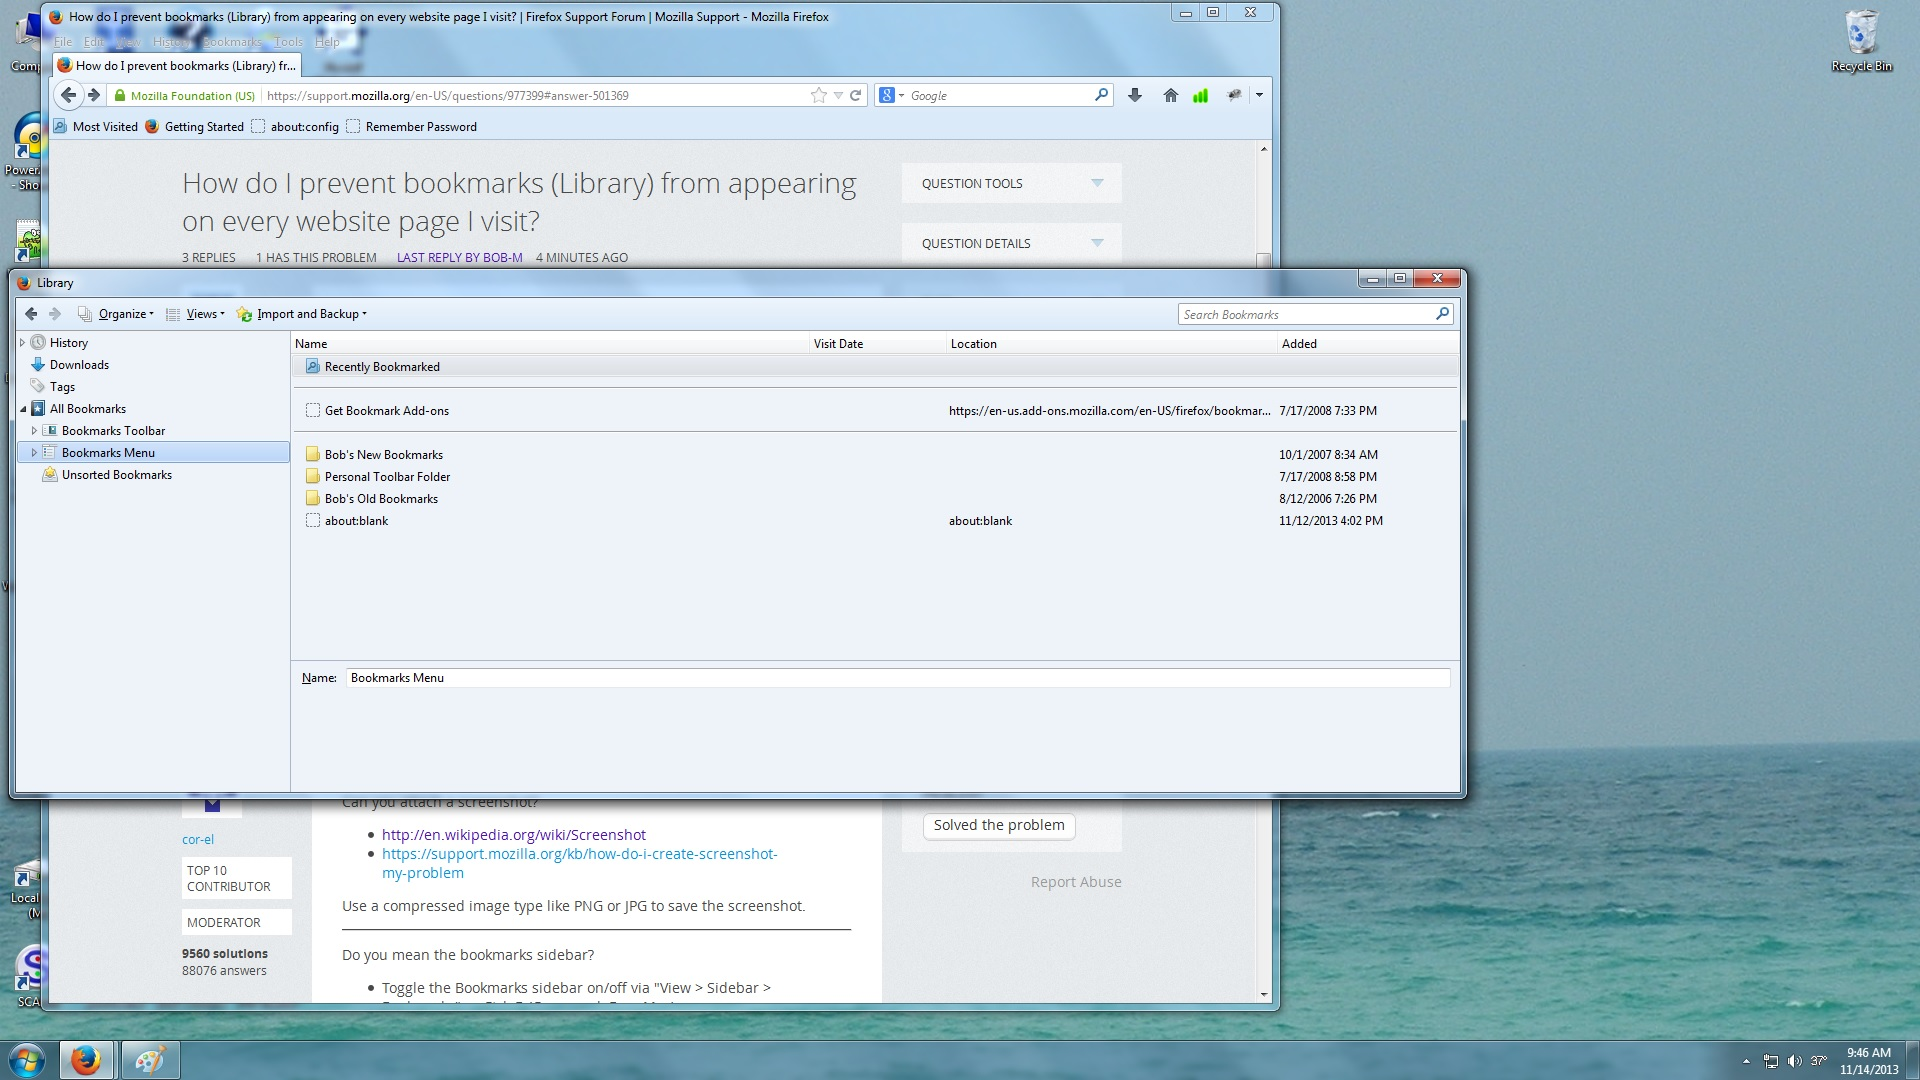This screenshot has height=1080, width=1920.
Task: Open Import and Backup menu
Action: click(302, 314)
